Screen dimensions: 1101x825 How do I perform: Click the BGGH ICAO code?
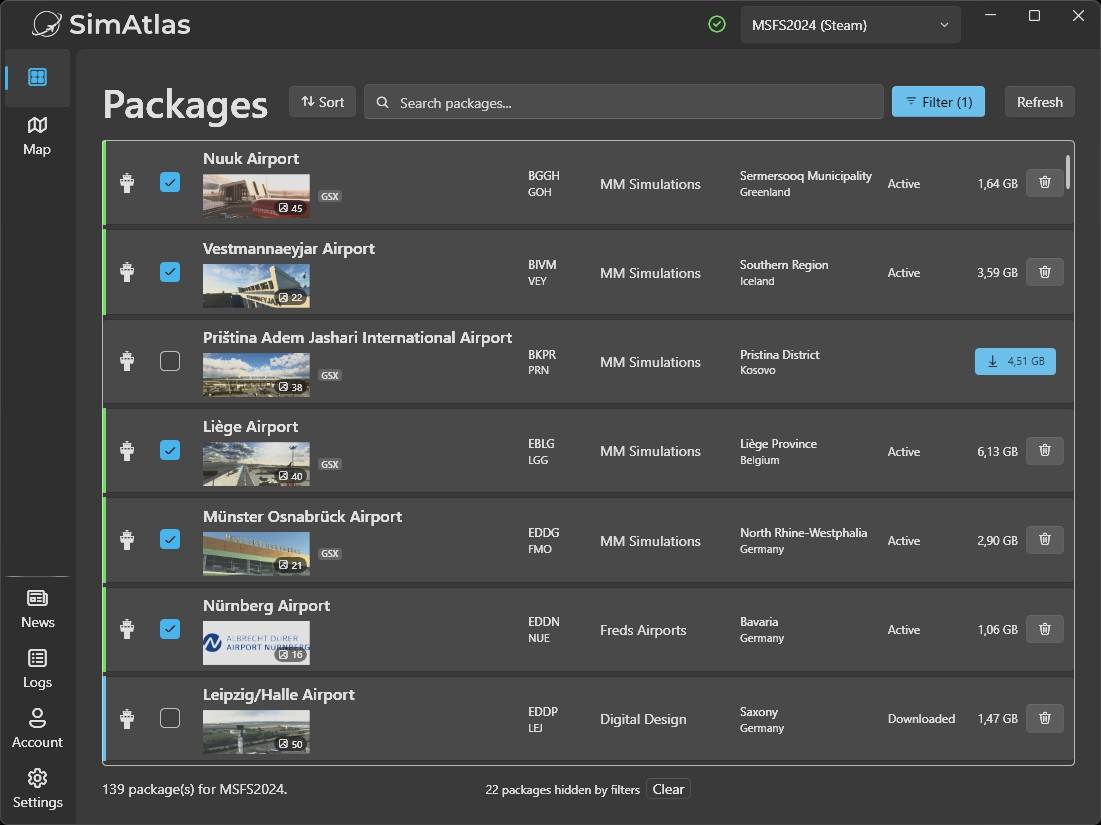(x=543, y=176)
